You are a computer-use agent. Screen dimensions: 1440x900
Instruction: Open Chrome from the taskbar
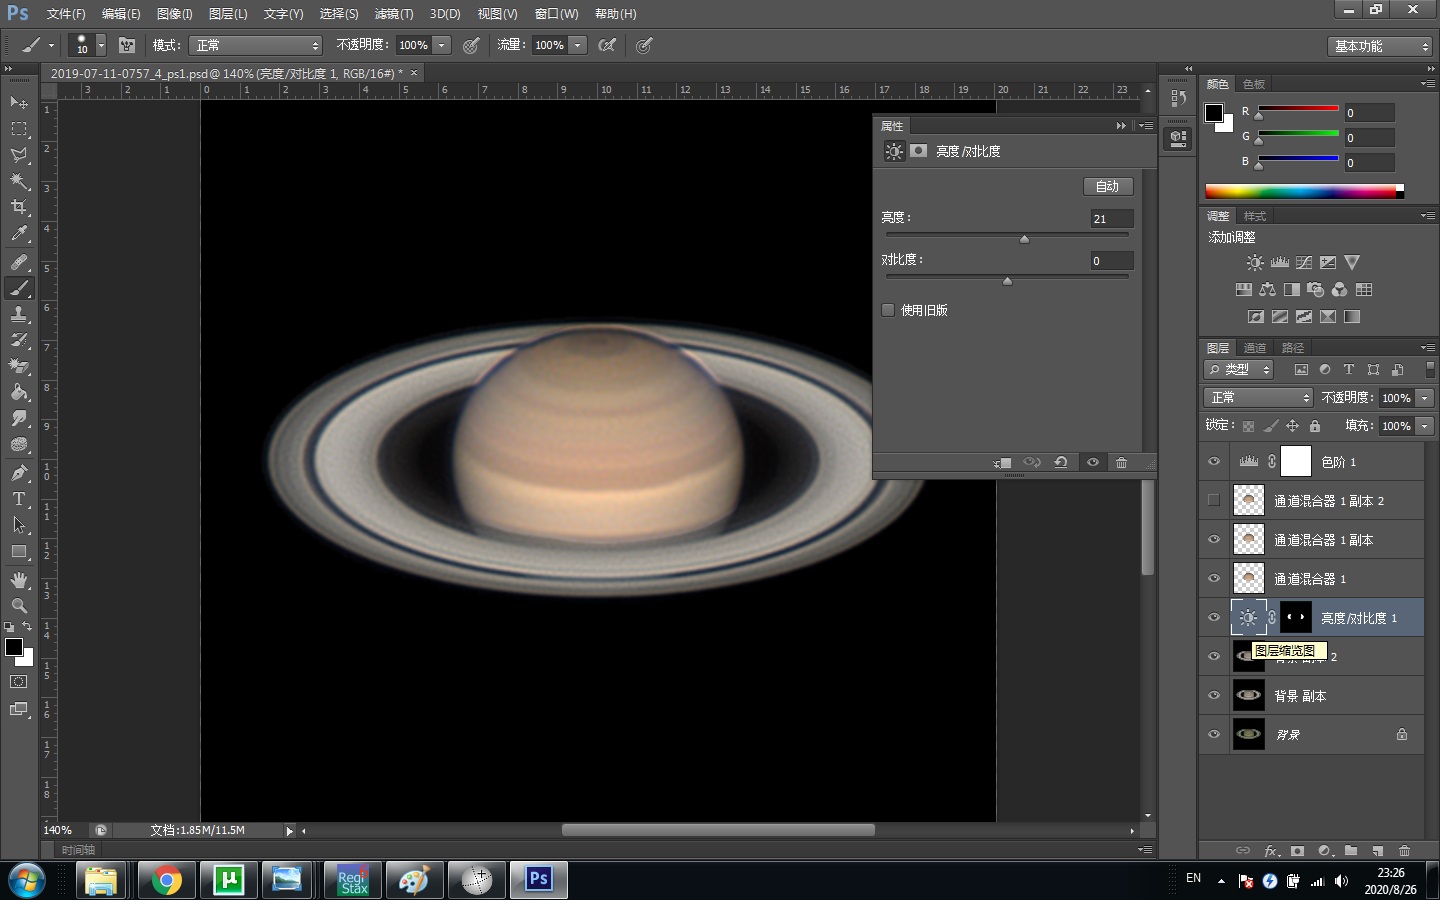[167, 880]
